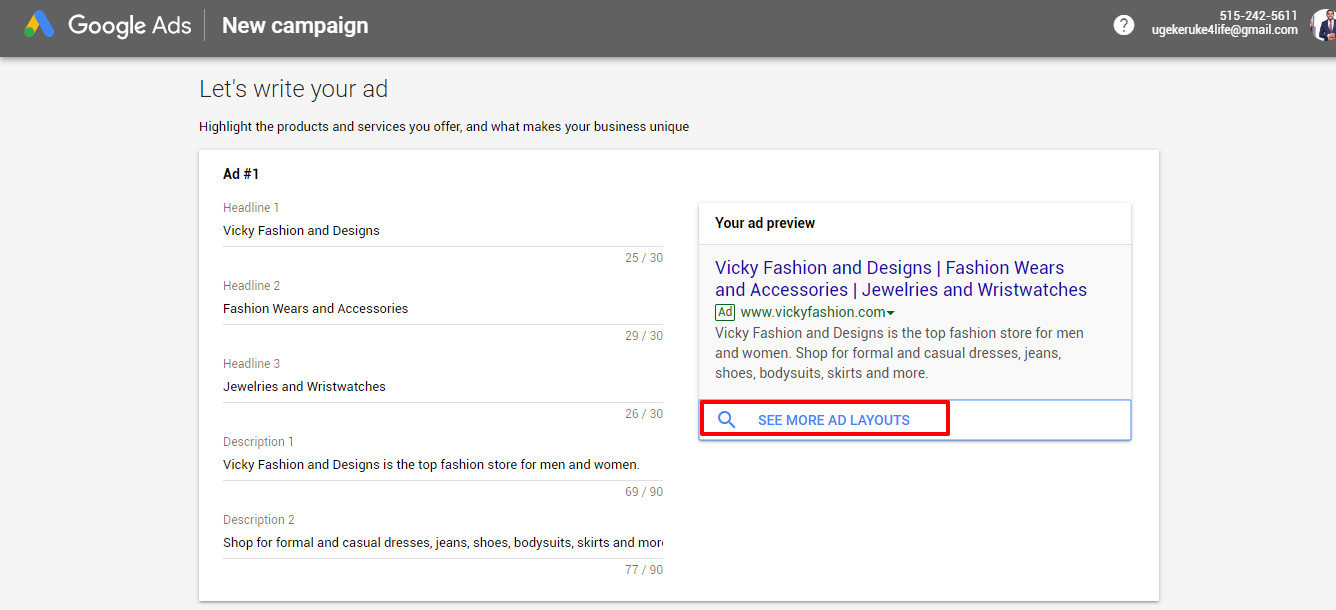Click the blue ad preview headline link
This screenshot has width=1336, height=610.
[x=900, y=279]
